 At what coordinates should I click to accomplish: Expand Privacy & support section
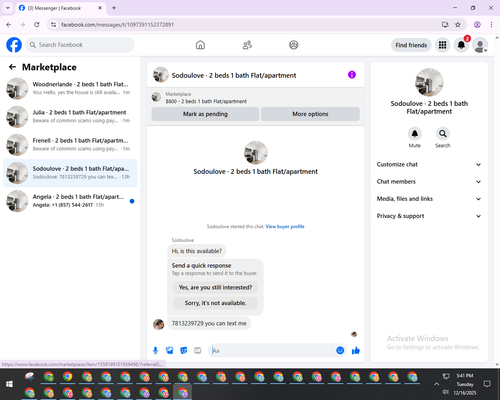click(x=429, y=216)
